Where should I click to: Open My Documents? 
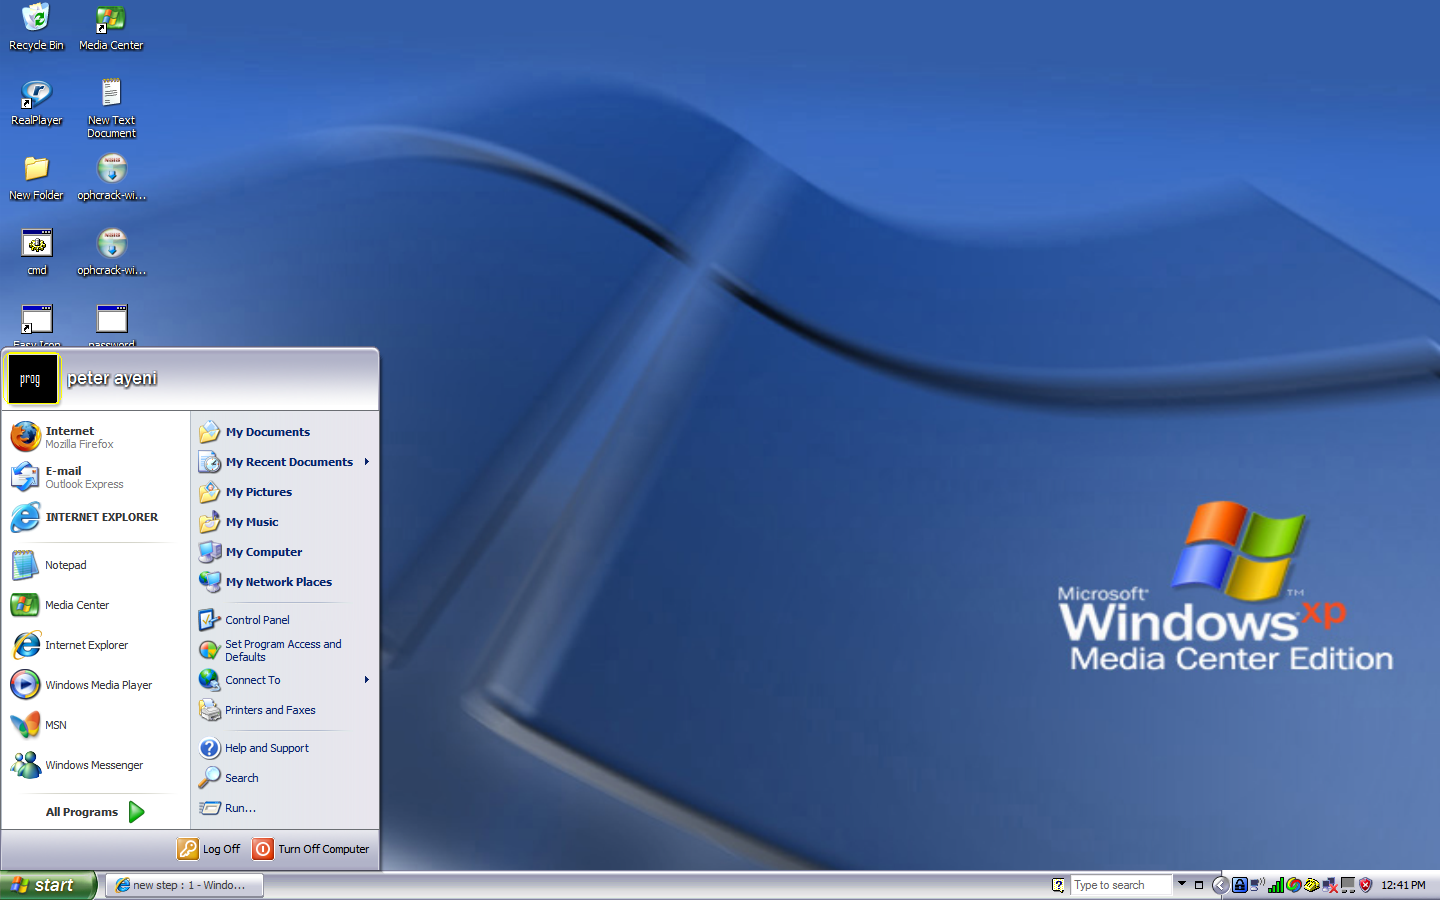coord(285,432)
